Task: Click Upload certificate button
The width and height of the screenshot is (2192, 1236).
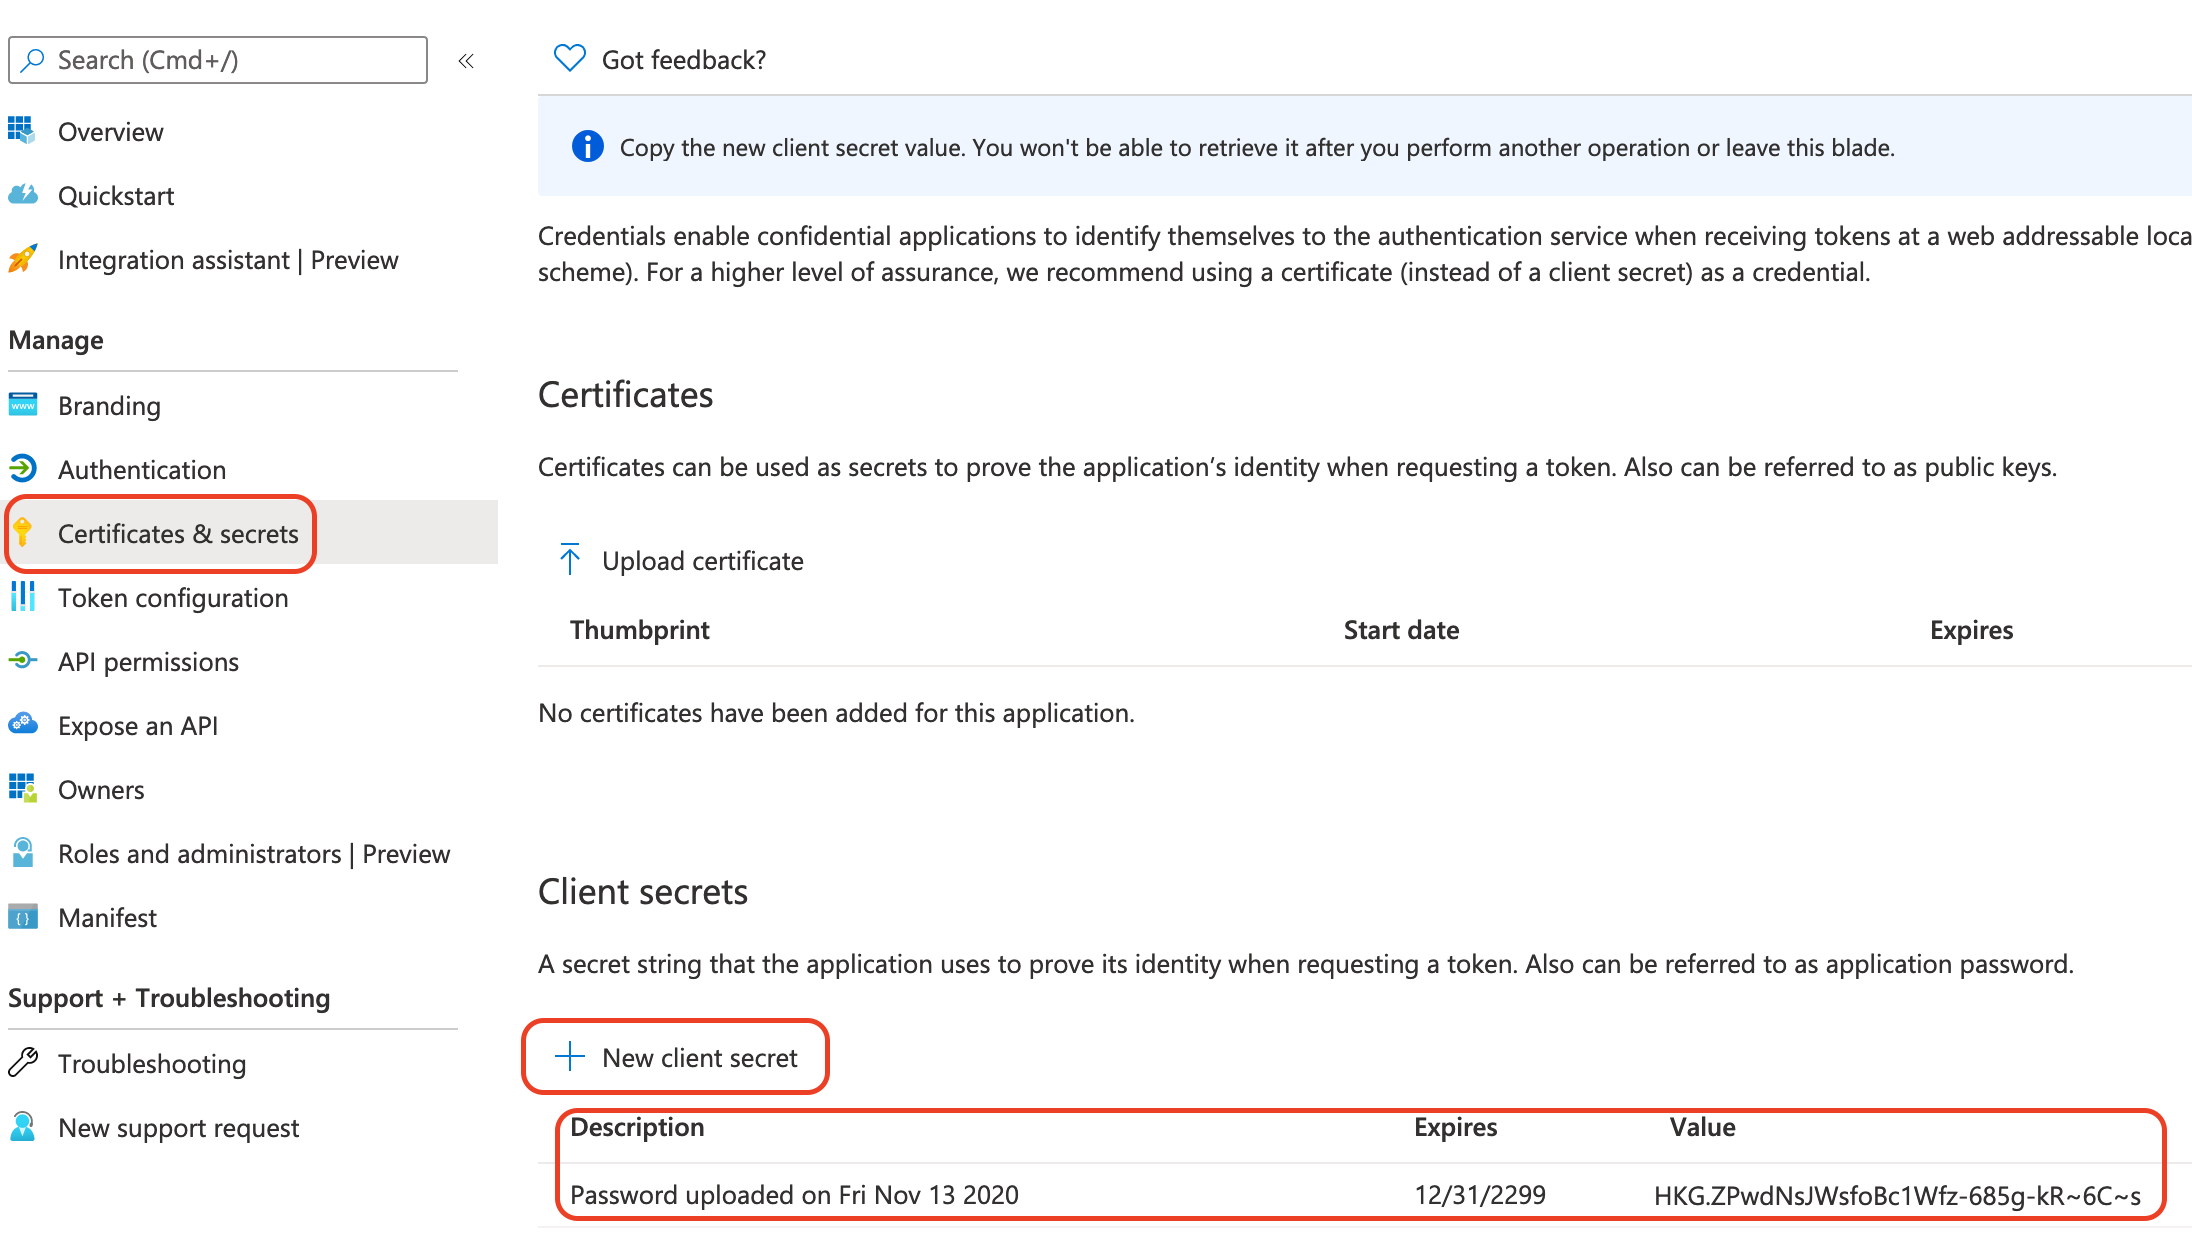Action: 683,561
